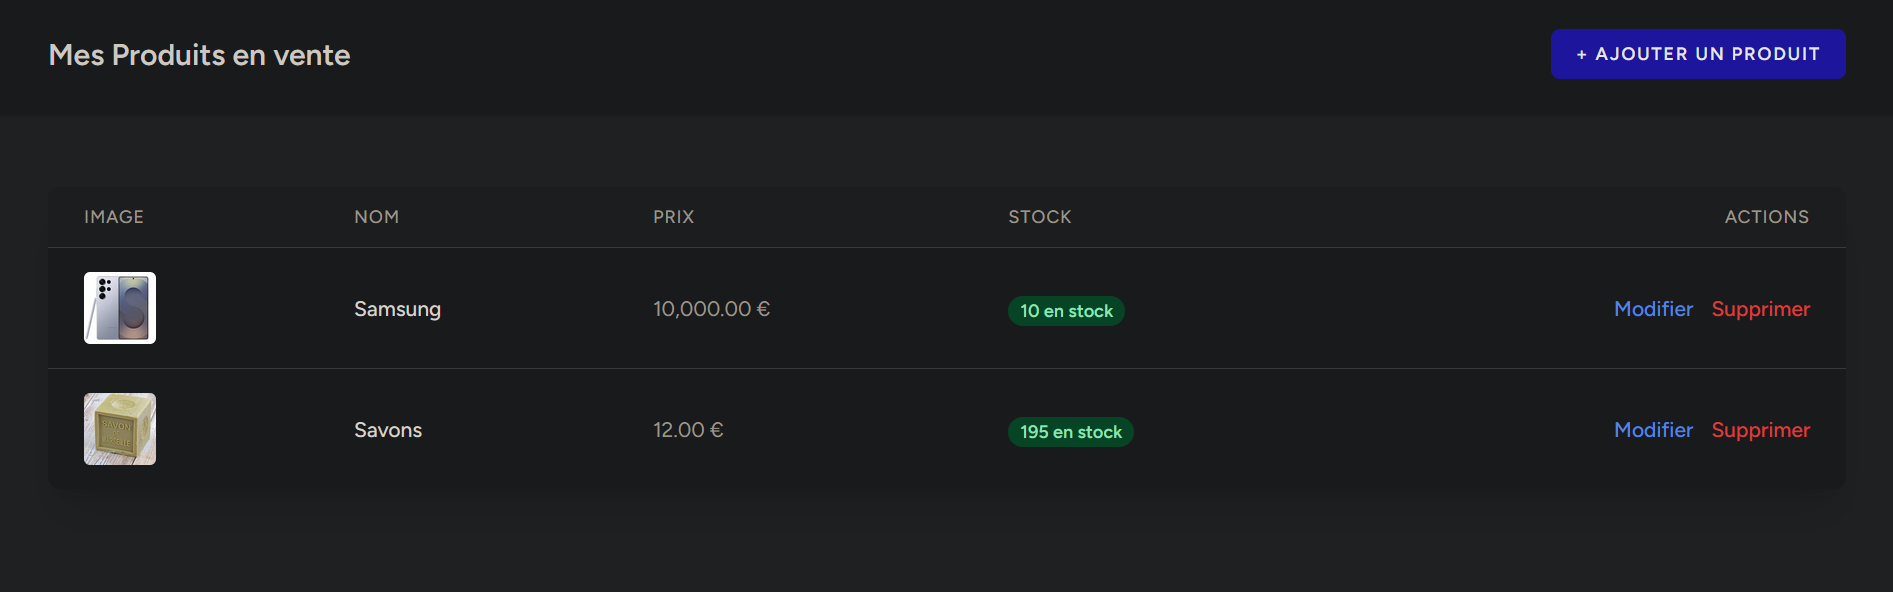Click the STOCK column header
This screenshot has width=1893, height=592.
pyautogui.click(x=1039, y=217)
